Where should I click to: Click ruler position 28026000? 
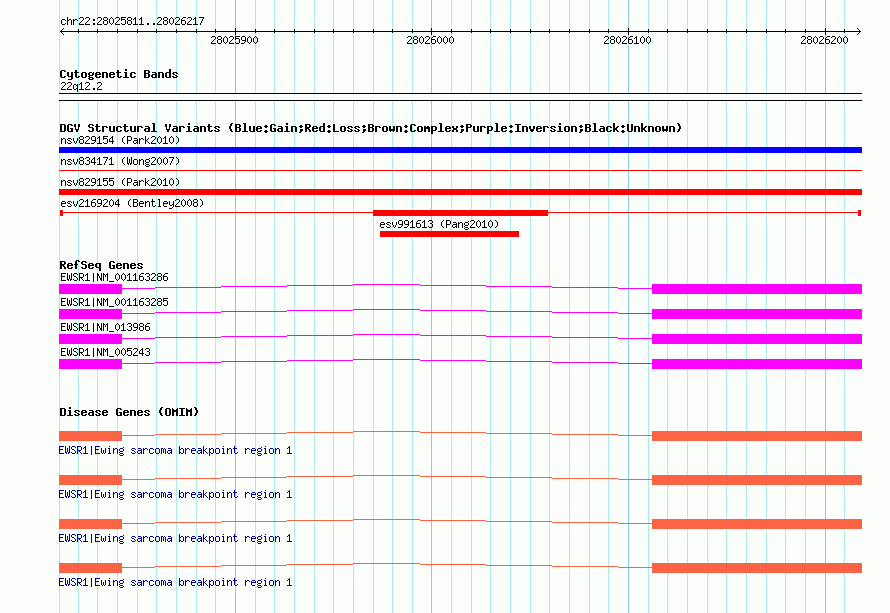pyautogui.click(x=430, y=40)
